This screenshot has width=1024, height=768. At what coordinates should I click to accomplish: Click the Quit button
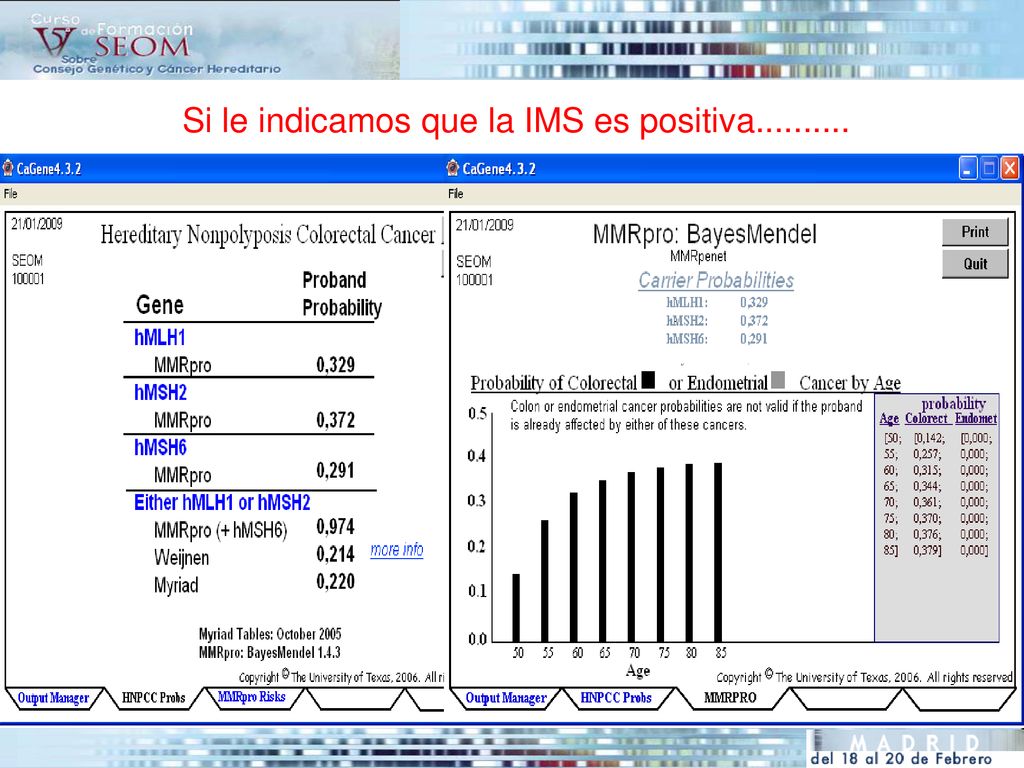pos(975,264)
